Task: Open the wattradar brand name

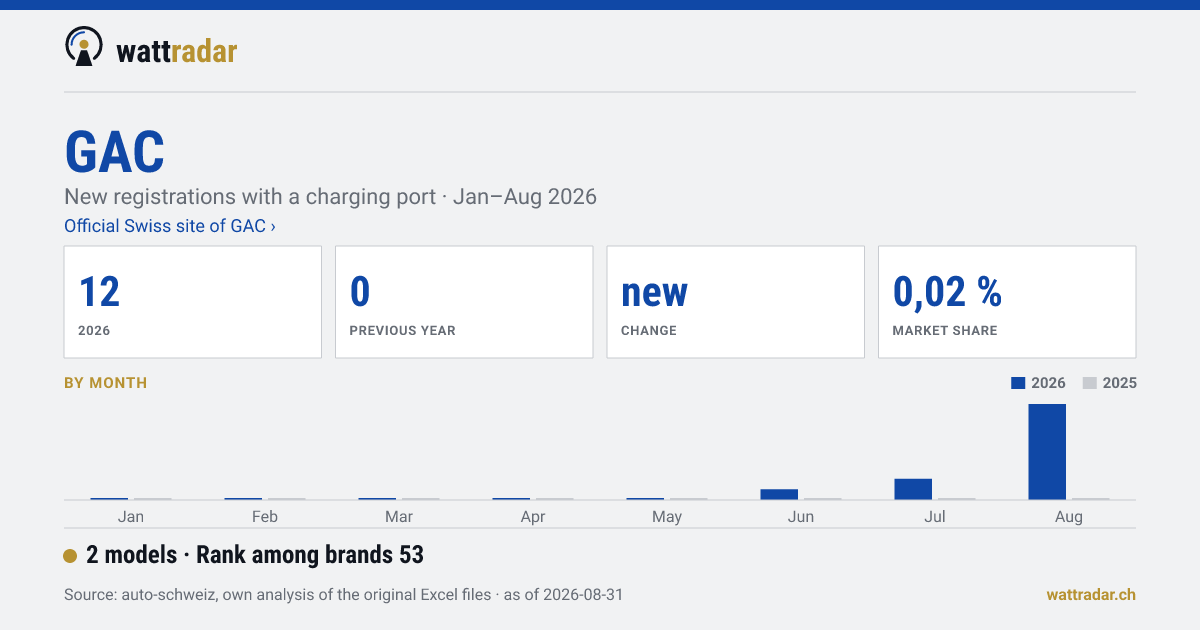Action: 177,51
